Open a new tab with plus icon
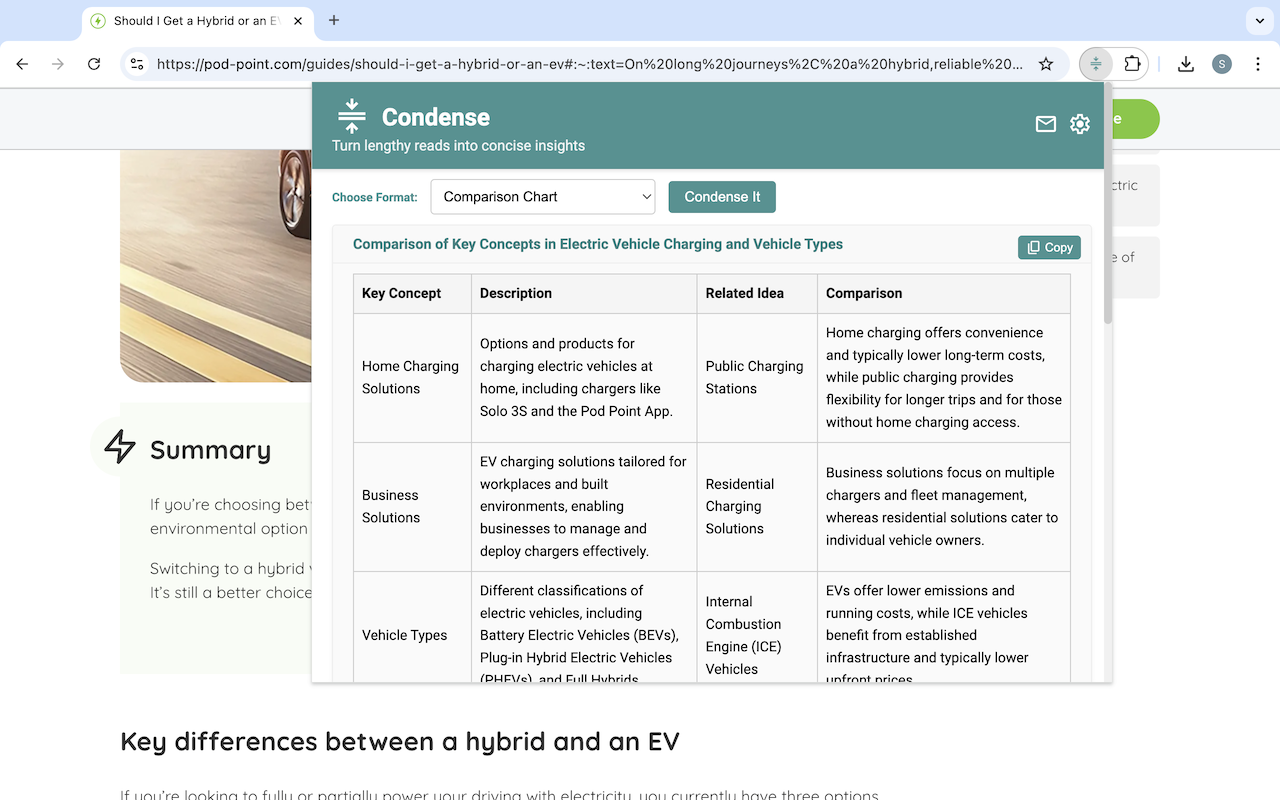 click(334, 20)
